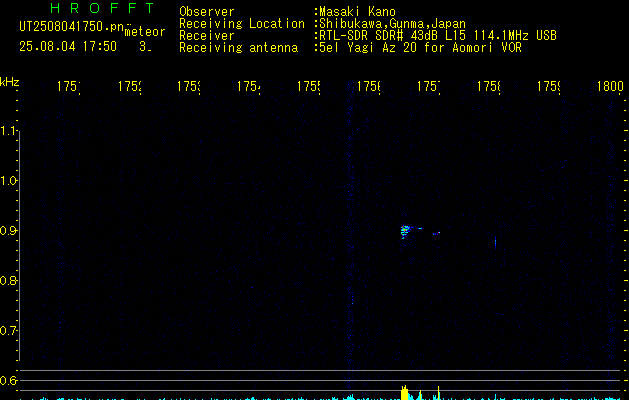Click the 1751 time axis label
The width and height of the screenshot is (629, 400).
(69, 87)
